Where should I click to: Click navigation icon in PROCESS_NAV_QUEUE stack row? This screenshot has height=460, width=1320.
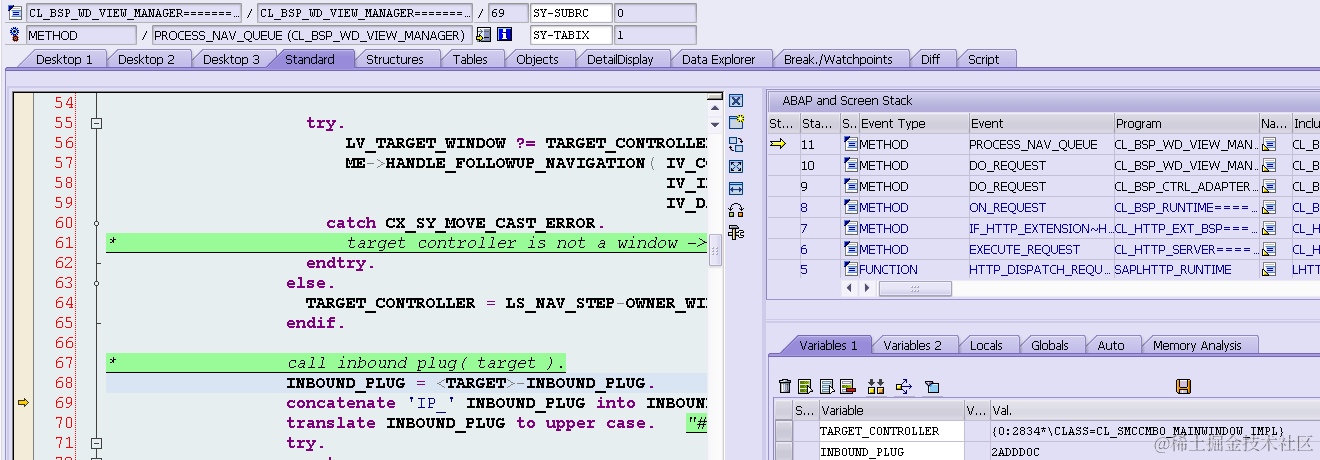click(x=1269, y=145)
